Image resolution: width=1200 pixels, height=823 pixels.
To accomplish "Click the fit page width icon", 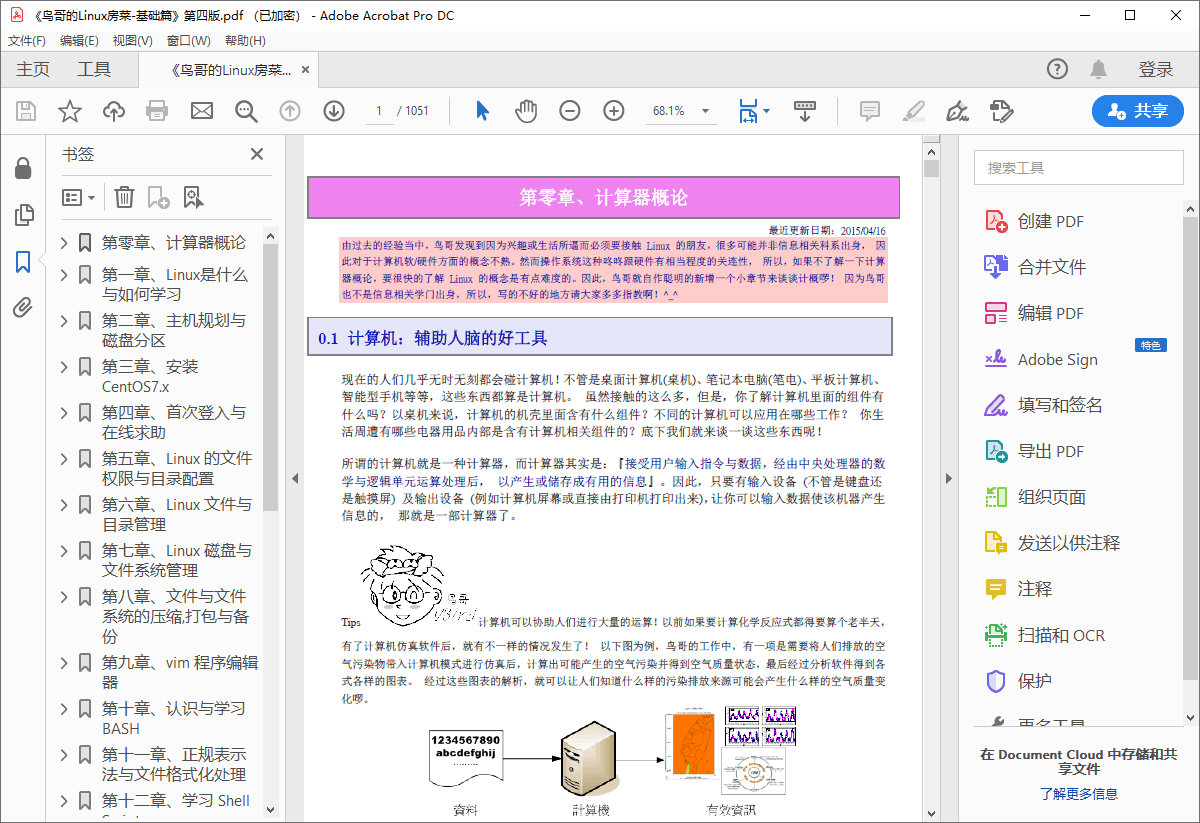I will pyautogui.click(x=748, y=111).
